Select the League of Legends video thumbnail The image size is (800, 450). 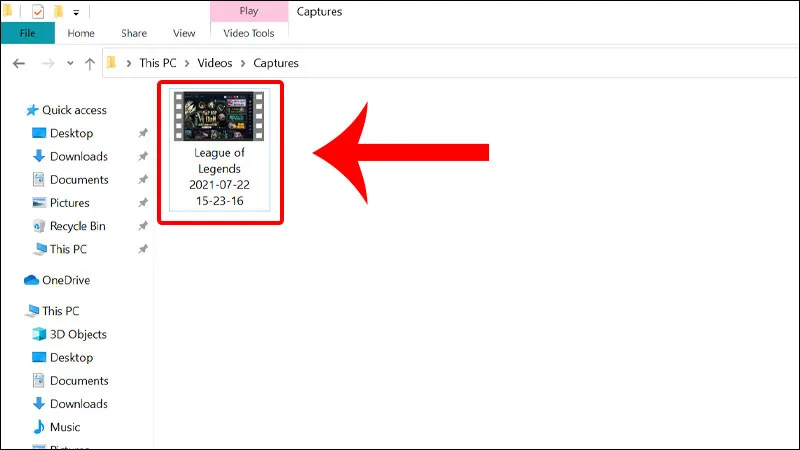pos(219,116)
